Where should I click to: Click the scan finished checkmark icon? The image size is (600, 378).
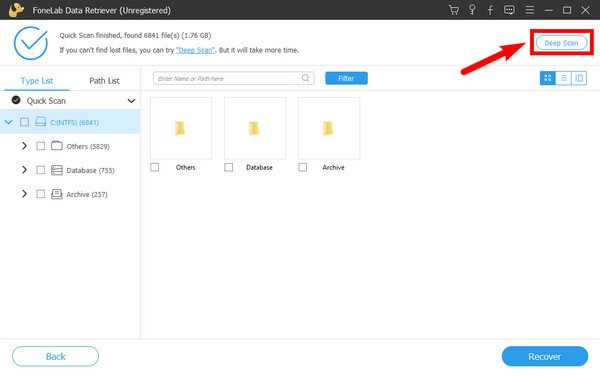pyautogui.click(x=31, y=43)
